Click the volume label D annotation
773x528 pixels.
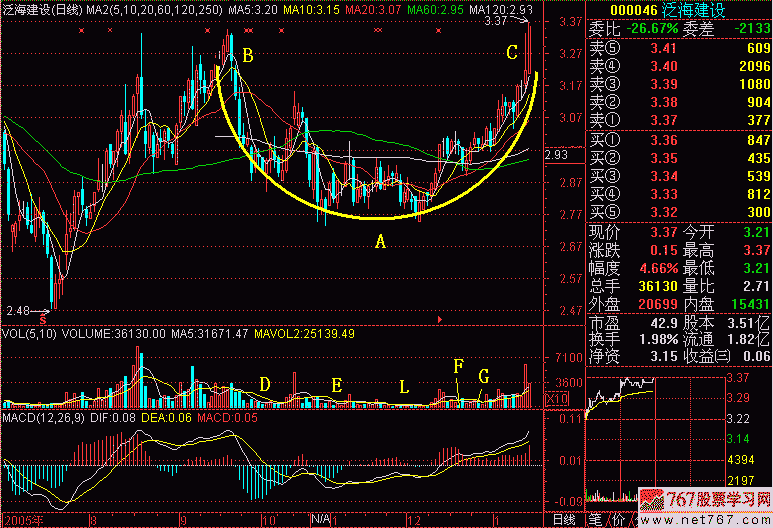264,384
